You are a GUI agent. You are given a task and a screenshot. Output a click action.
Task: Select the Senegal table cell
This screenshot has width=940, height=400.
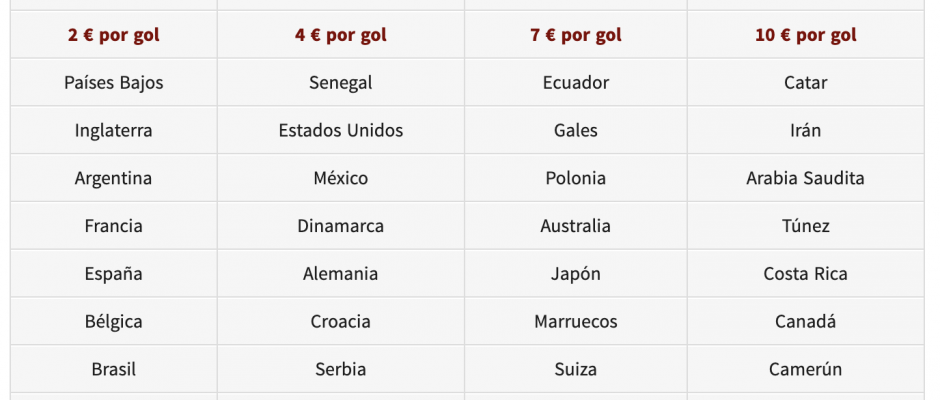pos(341,82)
